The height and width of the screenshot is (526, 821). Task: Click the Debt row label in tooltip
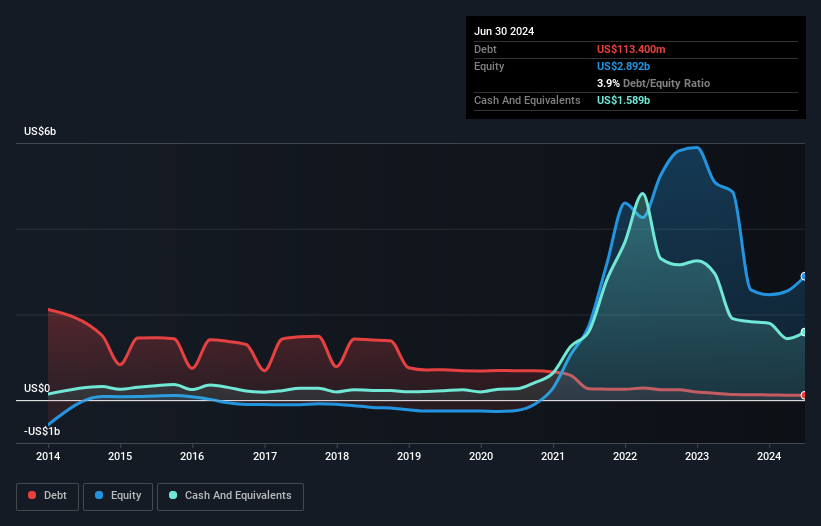(485, 49)
